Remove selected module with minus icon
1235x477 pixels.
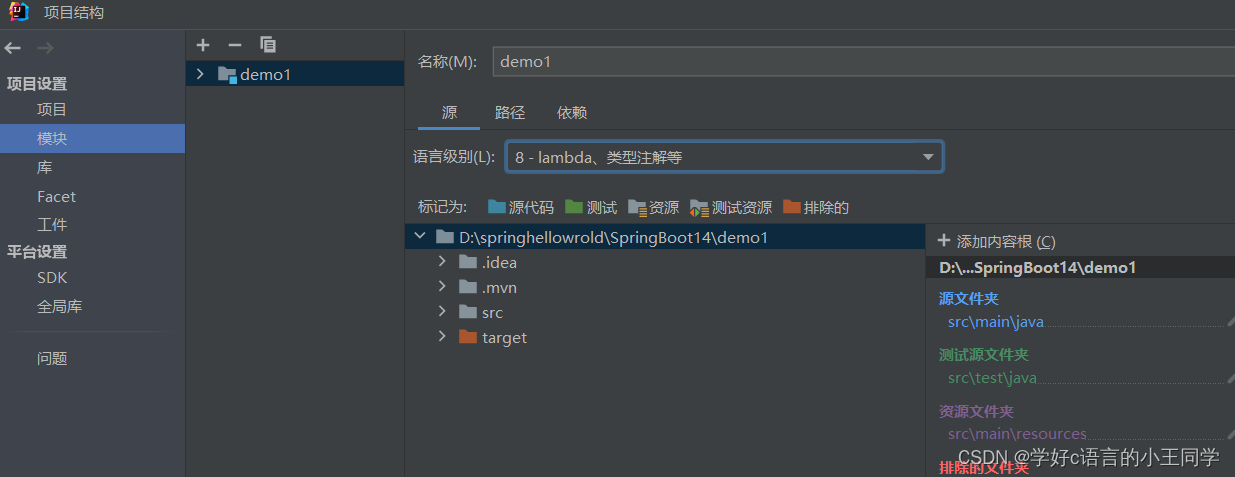[235, 45]
